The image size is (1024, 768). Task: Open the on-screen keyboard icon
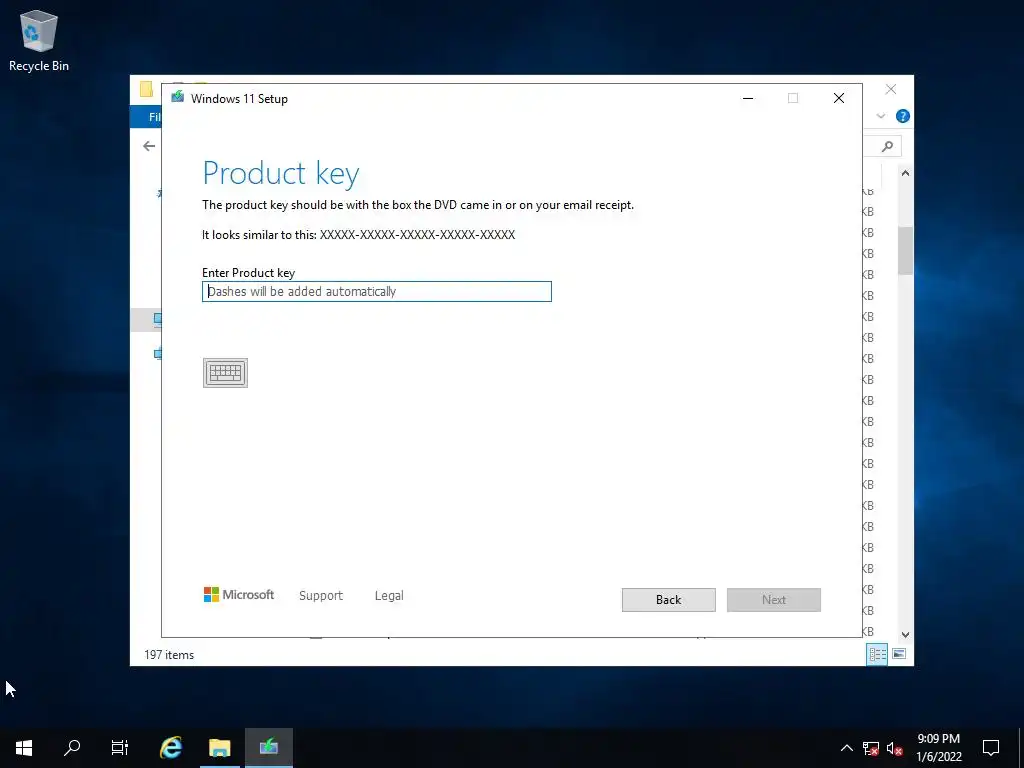(225, 372)
